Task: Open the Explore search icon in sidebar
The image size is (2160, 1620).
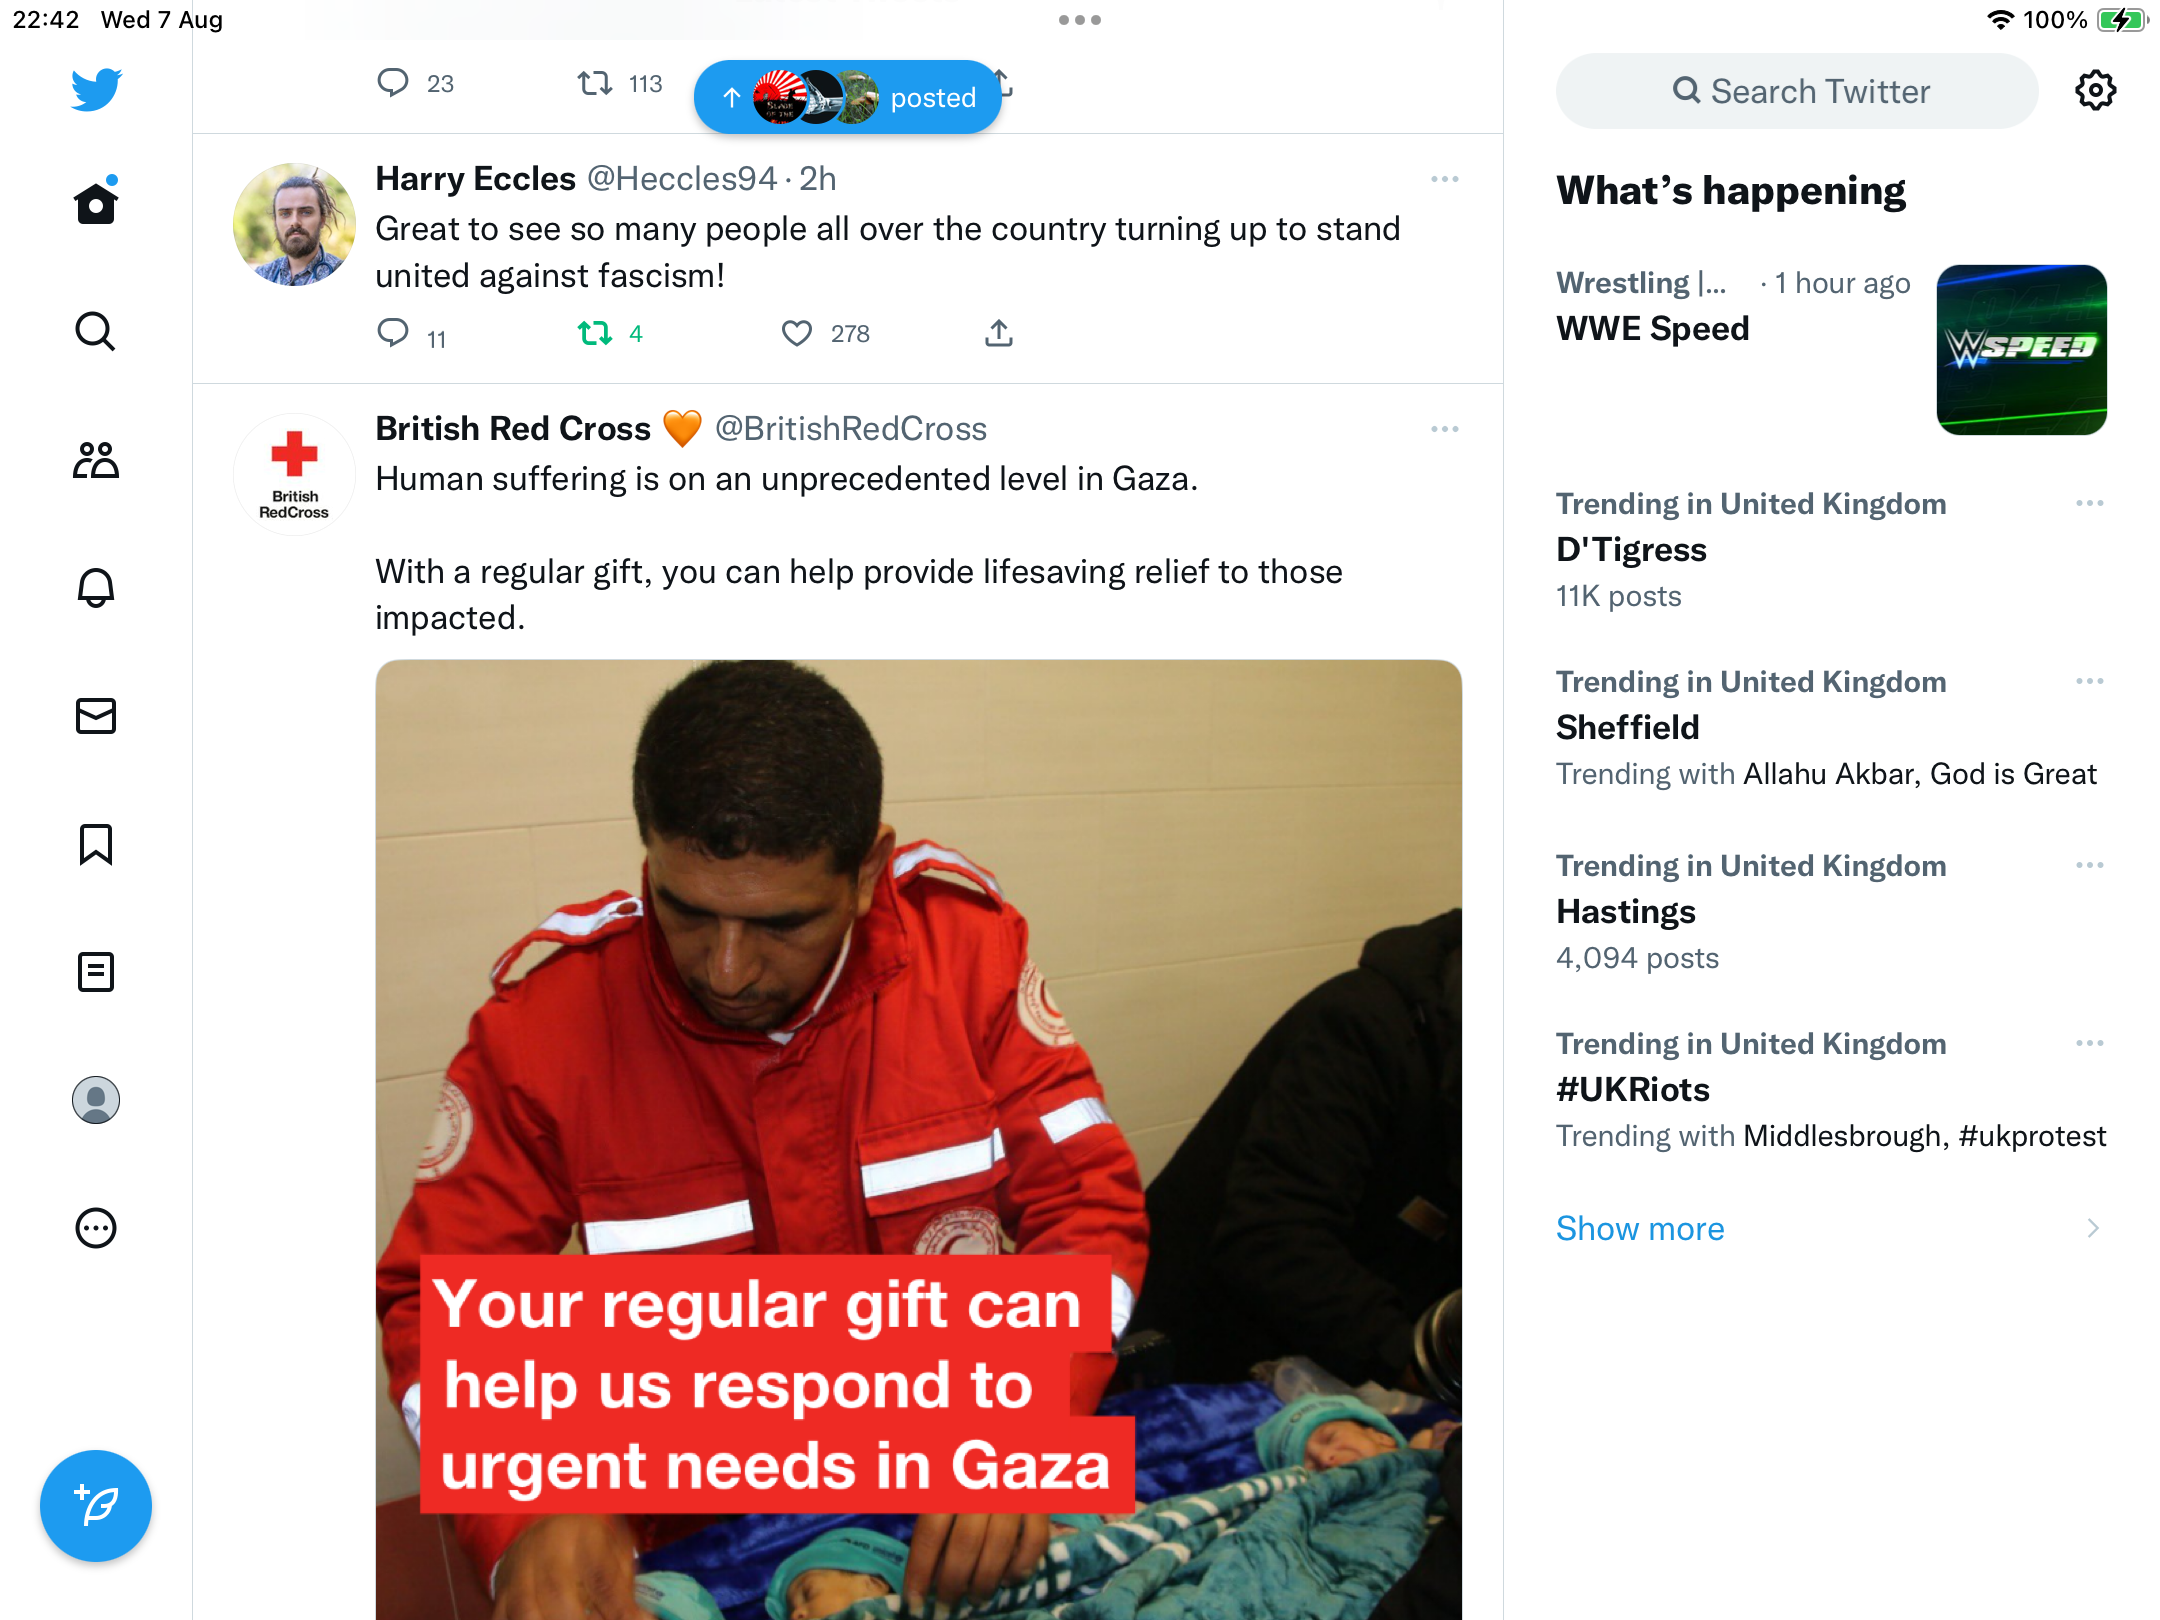Action: tap(96, 331)
